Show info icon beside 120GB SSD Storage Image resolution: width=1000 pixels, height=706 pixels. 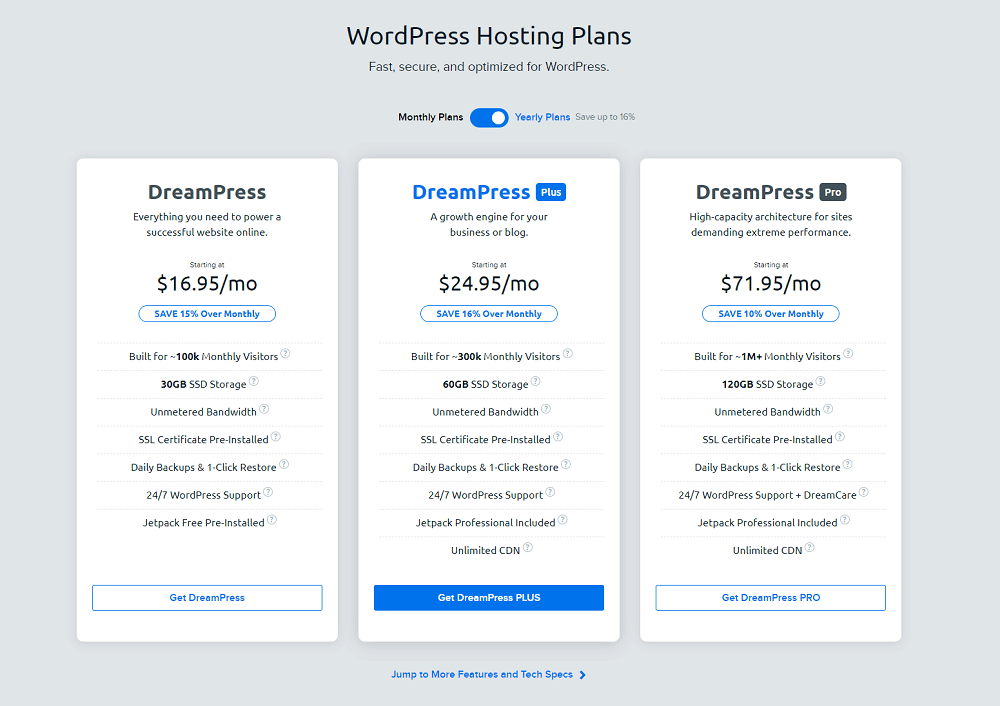coord(821,381)
